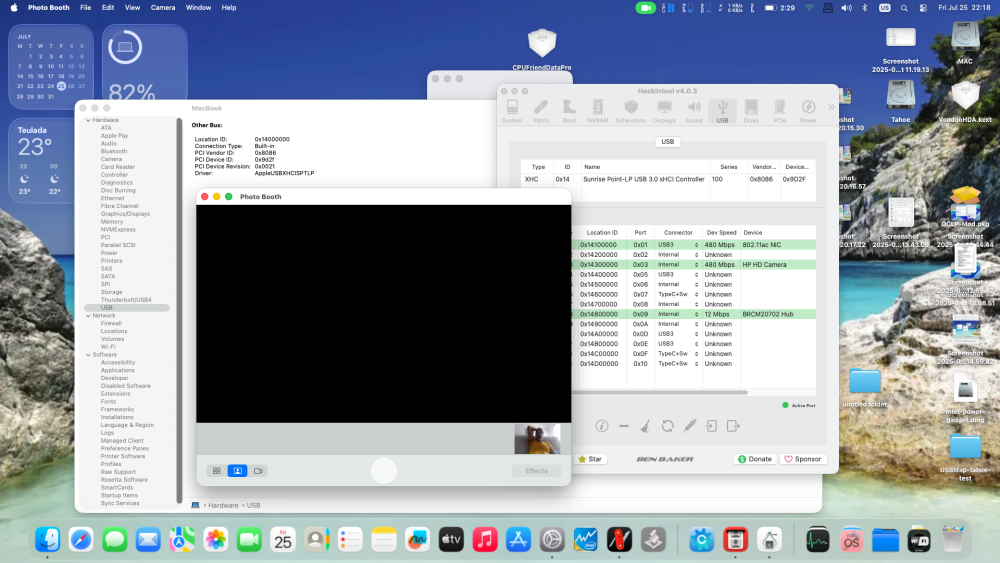1000x563 pixels.
Task: Select the USB icon in Hackintool toolbar
Action: pos(722,112)
